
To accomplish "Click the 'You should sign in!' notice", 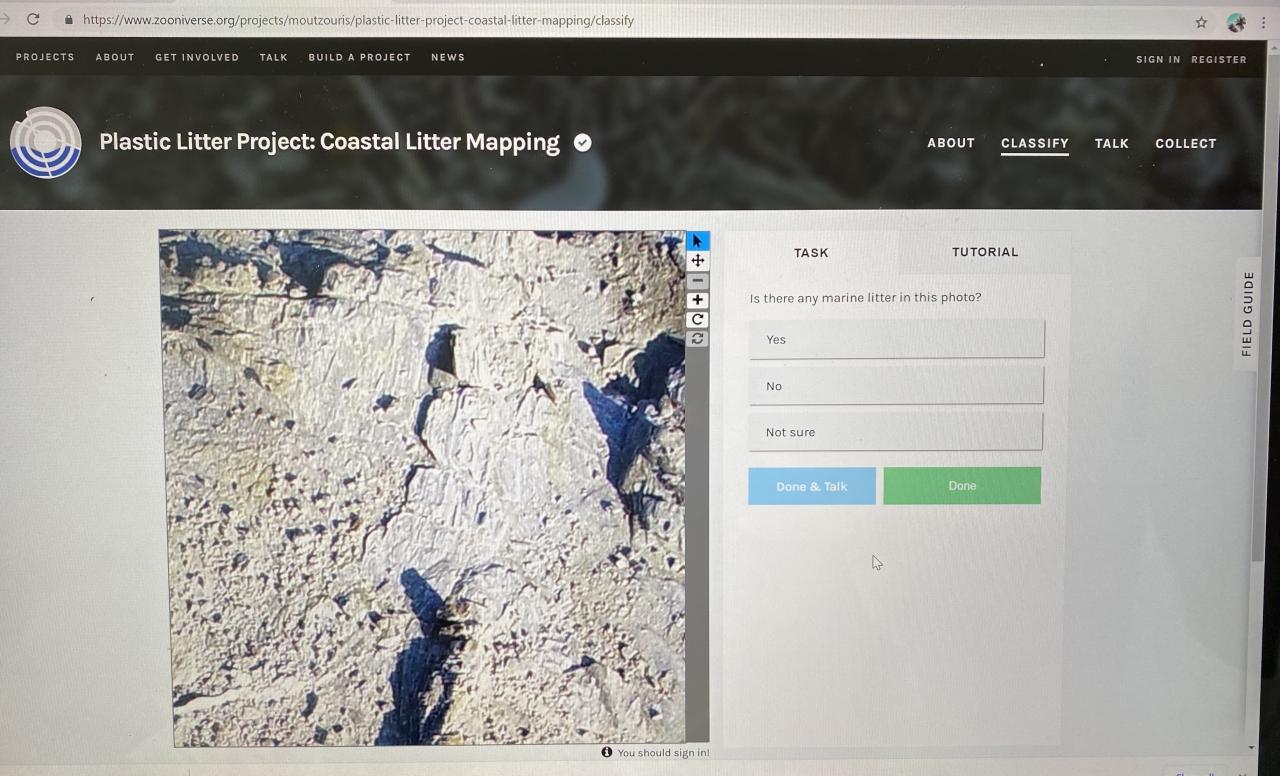I will 664,752.
